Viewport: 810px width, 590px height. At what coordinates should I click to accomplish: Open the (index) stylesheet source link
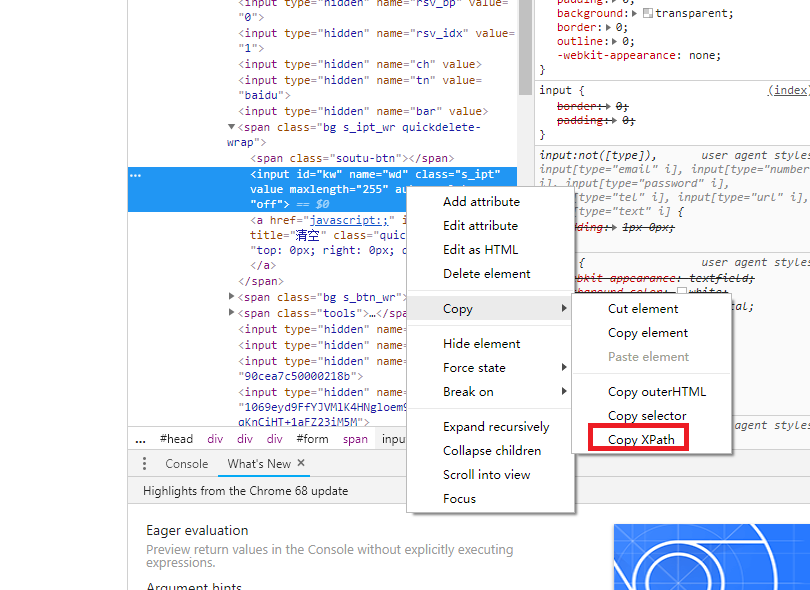click(x=788, y=90)
